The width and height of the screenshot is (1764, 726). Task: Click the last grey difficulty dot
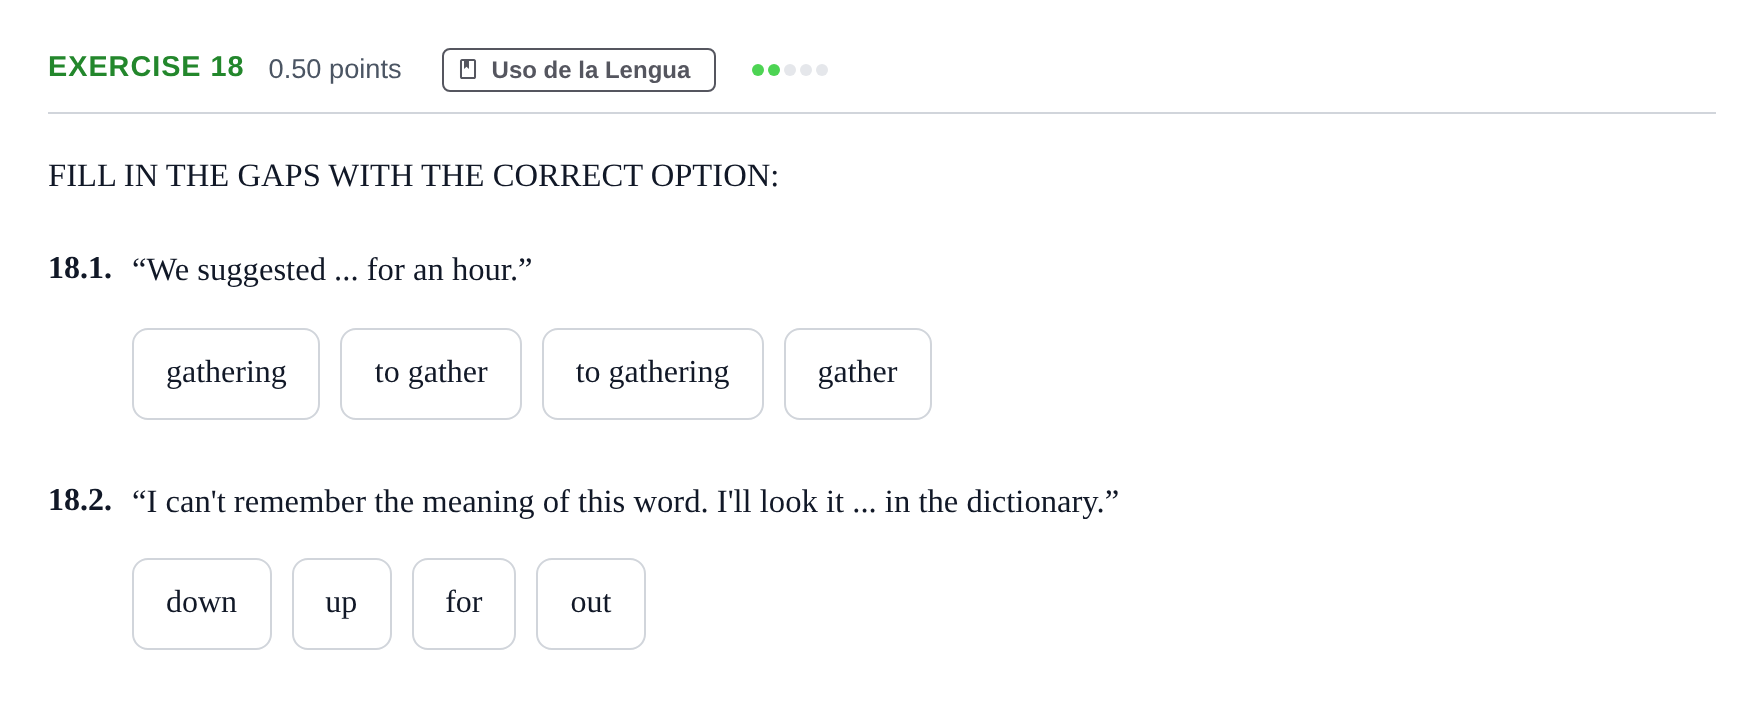[x=822, y=70]
